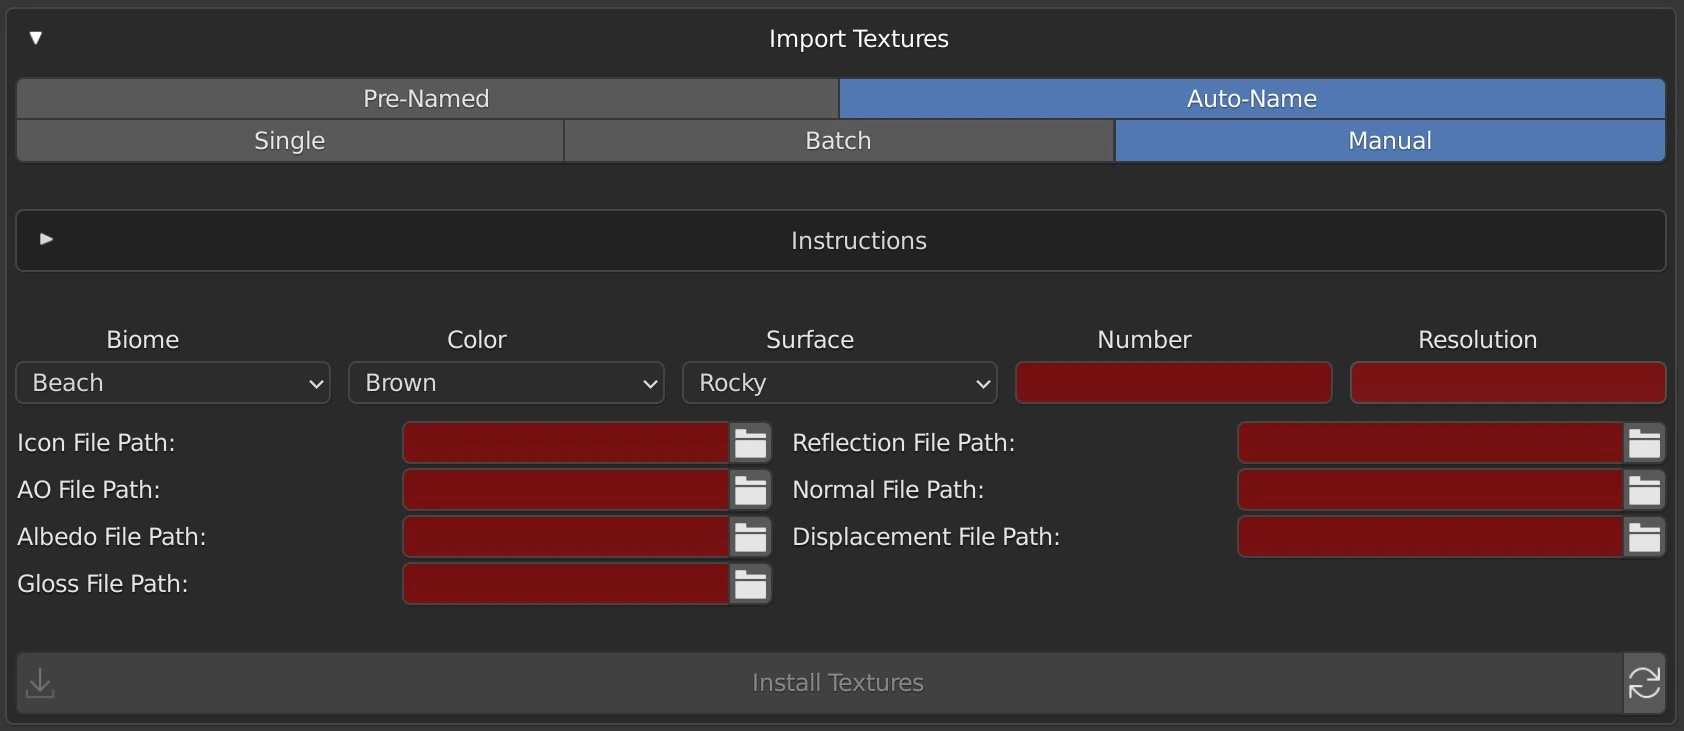Browse for Gloss File Path texture
1684x731 pixels.
click(x=750, y=584)
